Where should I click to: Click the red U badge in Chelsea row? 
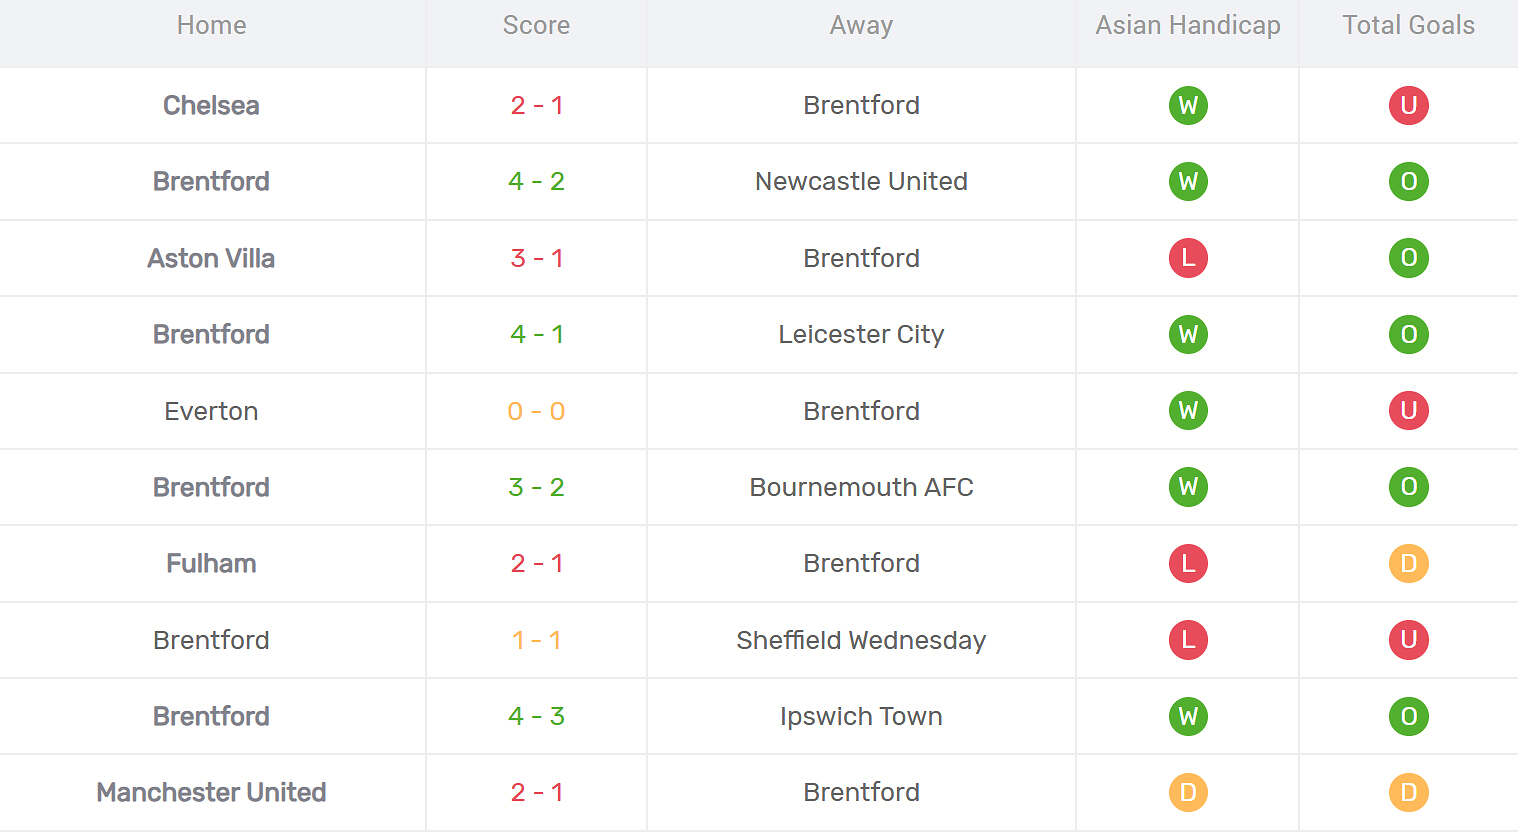(x=1408, y=105)
